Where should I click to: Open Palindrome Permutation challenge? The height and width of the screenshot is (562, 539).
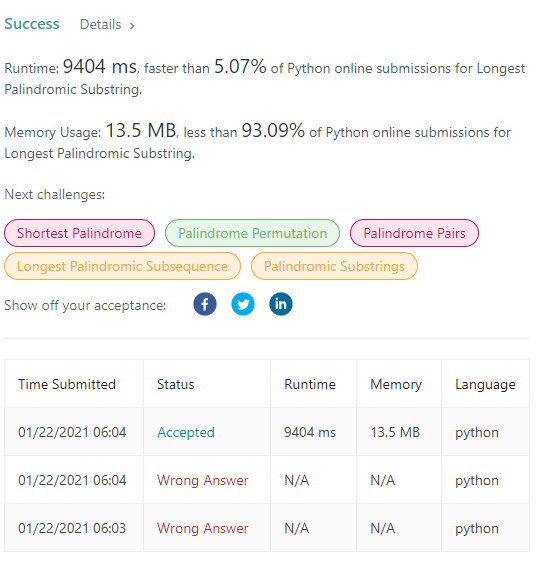[252, 233]
